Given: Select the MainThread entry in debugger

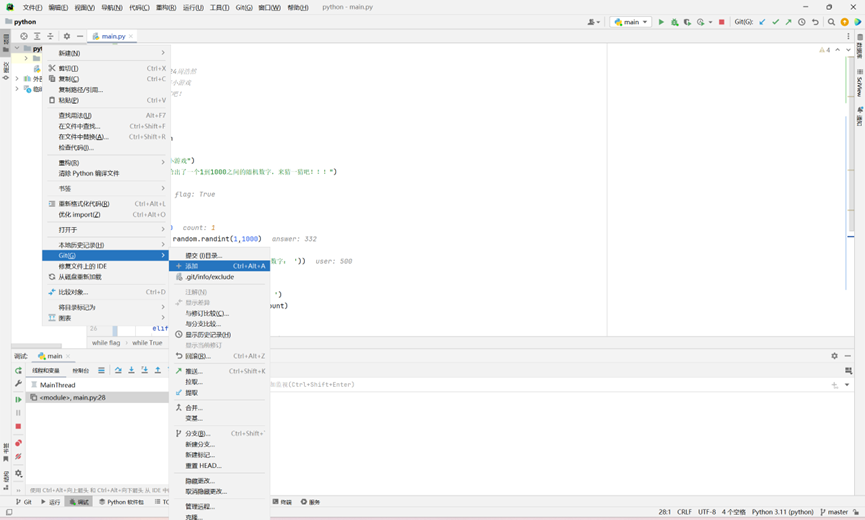Looking at the screenshot, I should pyautogui.click(x=57, y=385).
